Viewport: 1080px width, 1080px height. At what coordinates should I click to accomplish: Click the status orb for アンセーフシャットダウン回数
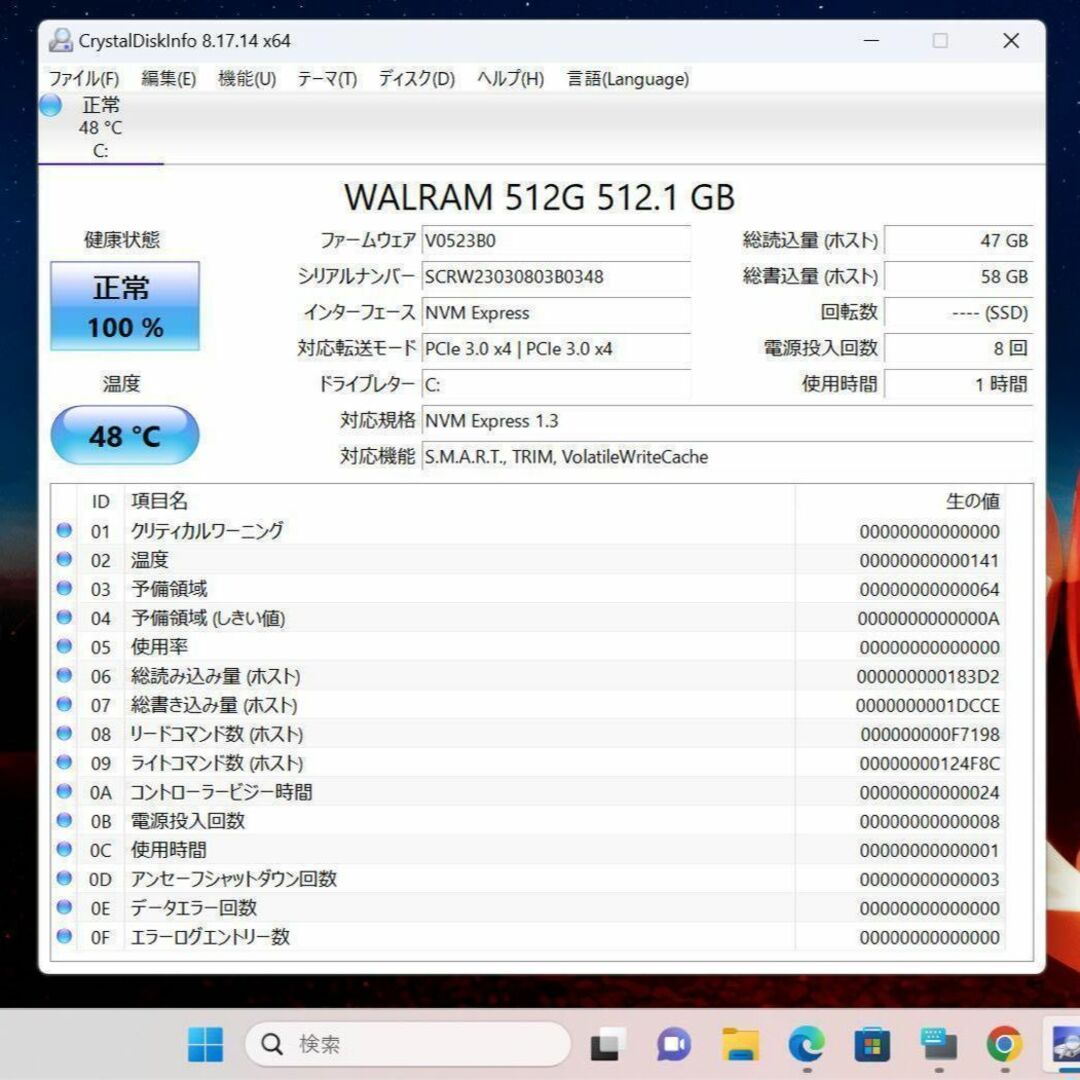tap(64, 878)
